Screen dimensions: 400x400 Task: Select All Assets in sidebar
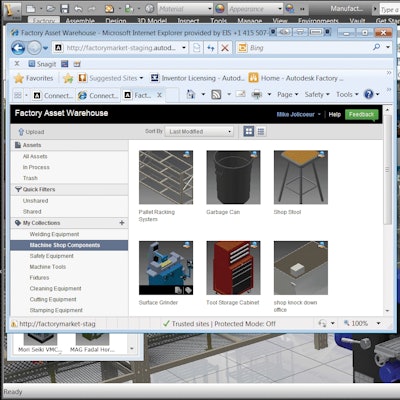[35, 156]
